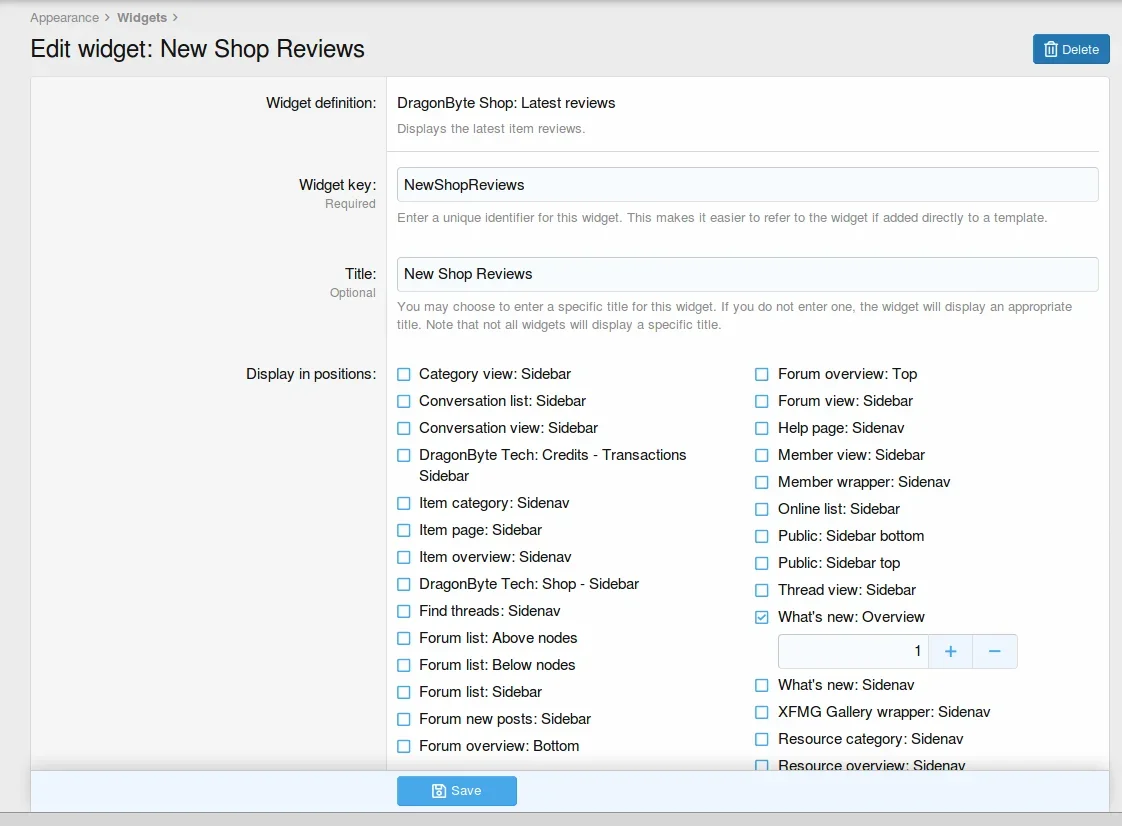Save the widget settings
Viewport: 1122px width, 826px height.
(x=457, y=791)
